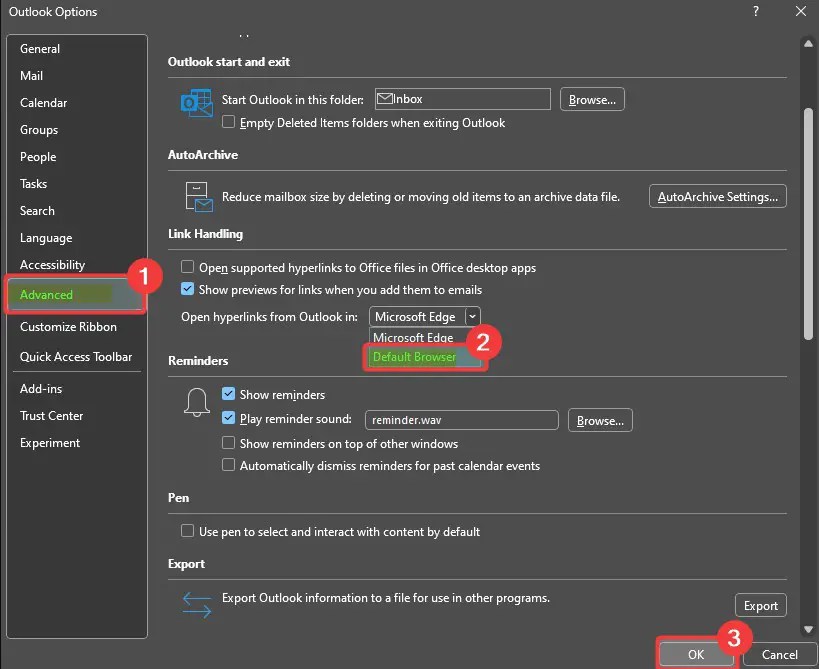Viewport: 819px width, 669px height.
Task: Enable auto-dismiss reminders for past events
Action: [x=228, y=465]
